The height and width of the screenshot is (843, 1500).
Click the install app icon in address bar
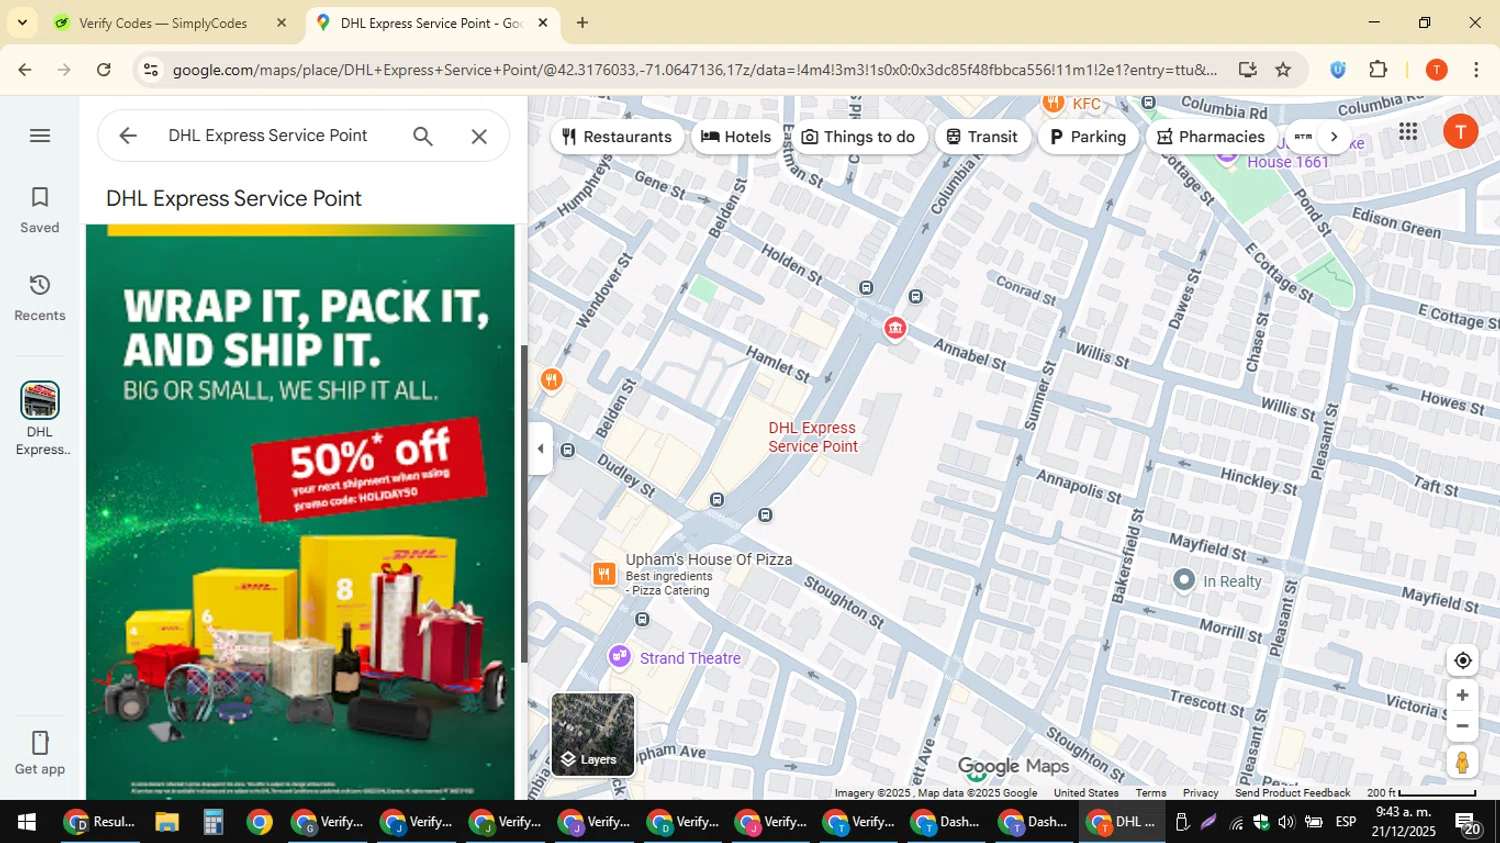(x=1247, y=70)
